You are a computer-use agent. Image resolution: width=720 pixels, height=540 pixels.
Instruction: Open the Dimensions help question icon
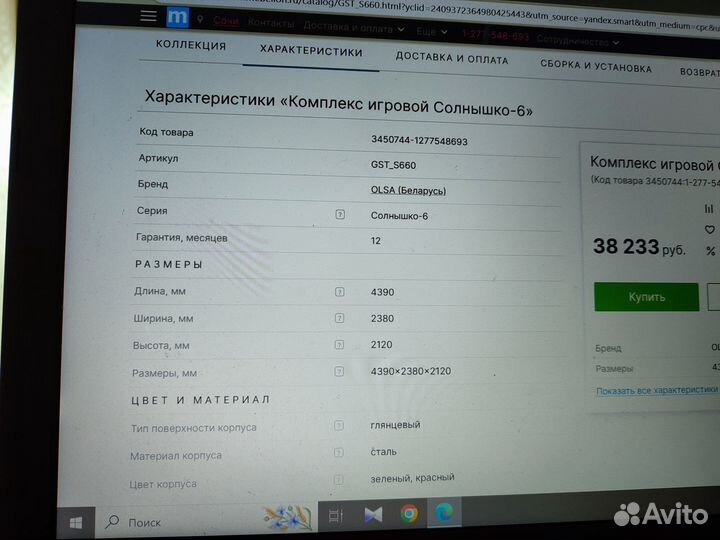[x=339, y=371]
